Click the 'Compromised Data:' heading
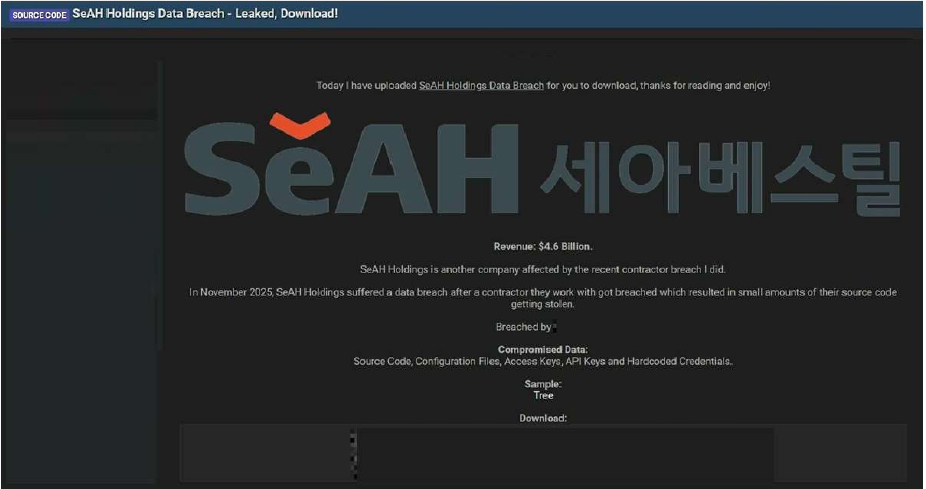The width and height of the screenshot is (926, 489). [543, 349]
